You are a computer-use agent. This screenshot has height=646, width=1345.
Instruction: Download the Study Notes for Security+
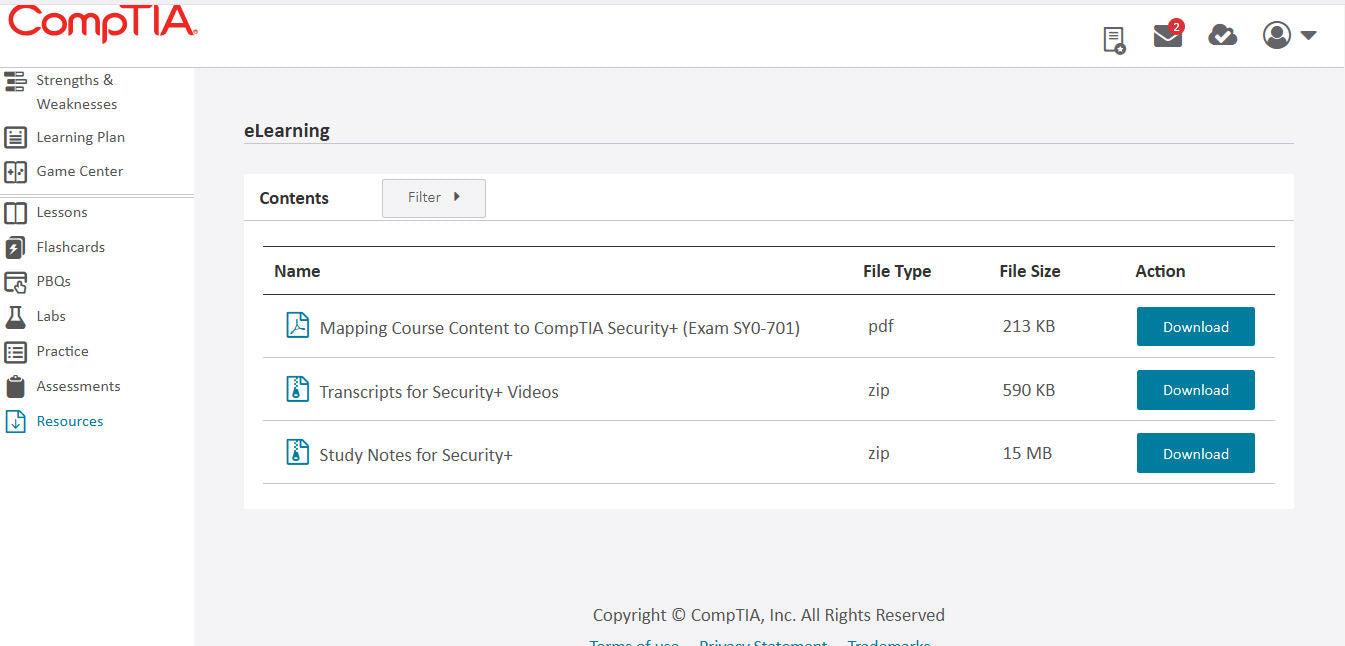1195,453
